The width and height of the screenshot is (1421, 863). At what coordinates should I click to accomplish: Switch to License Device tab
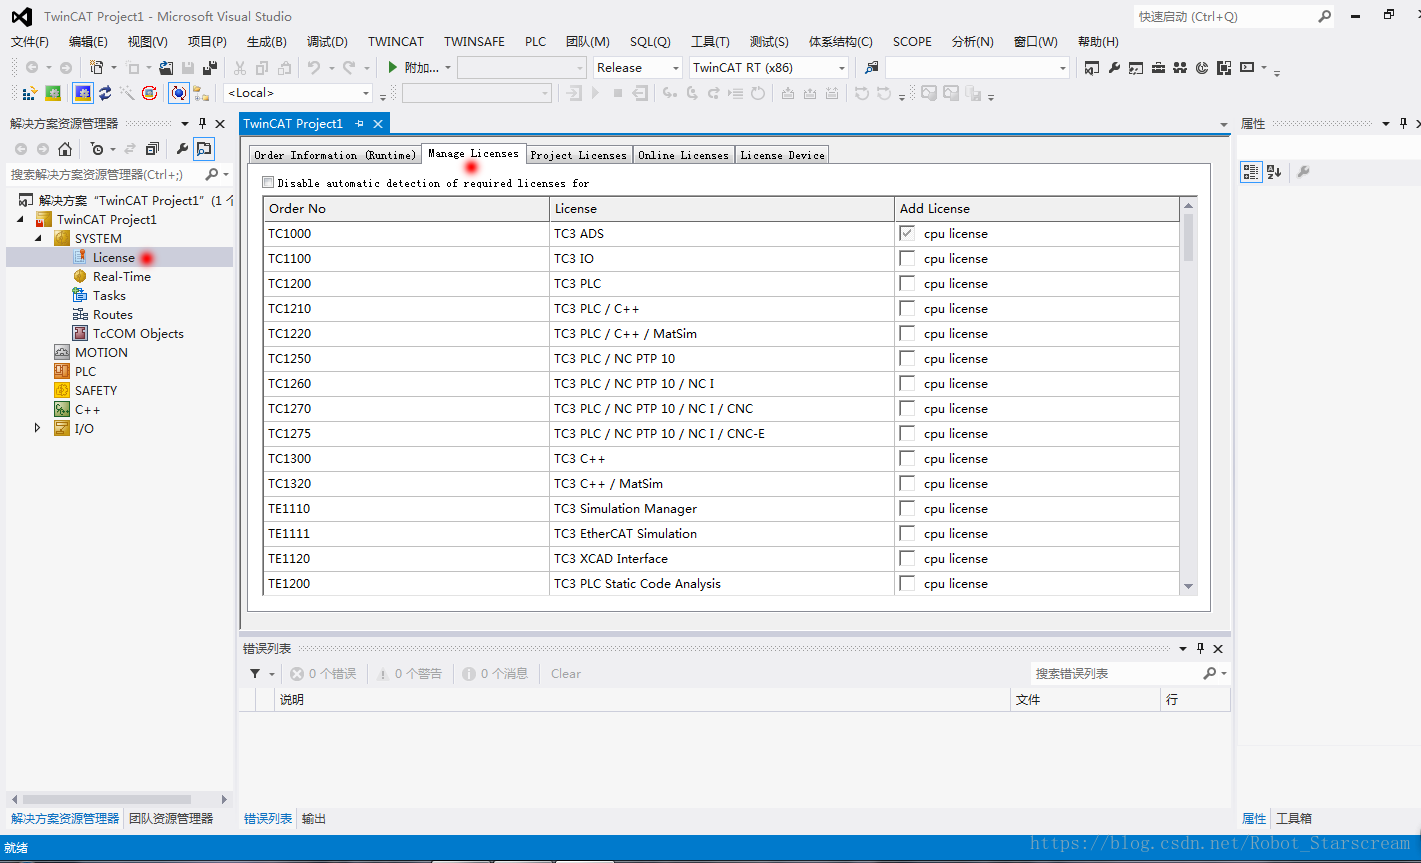(782, 155)
